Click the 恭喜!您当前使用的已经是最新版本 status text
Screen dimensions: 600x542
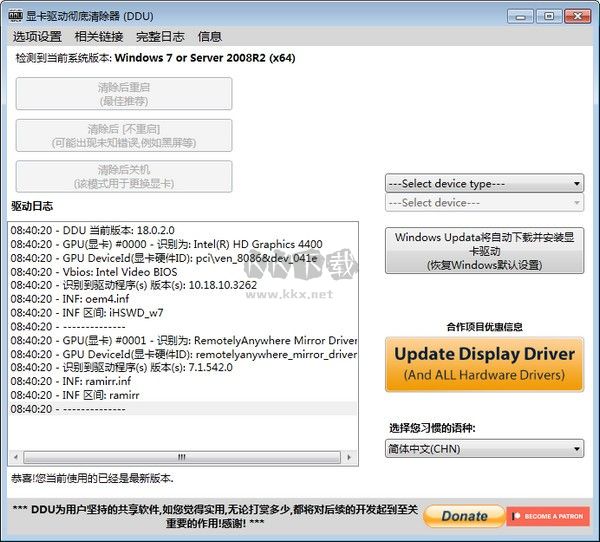92,478
